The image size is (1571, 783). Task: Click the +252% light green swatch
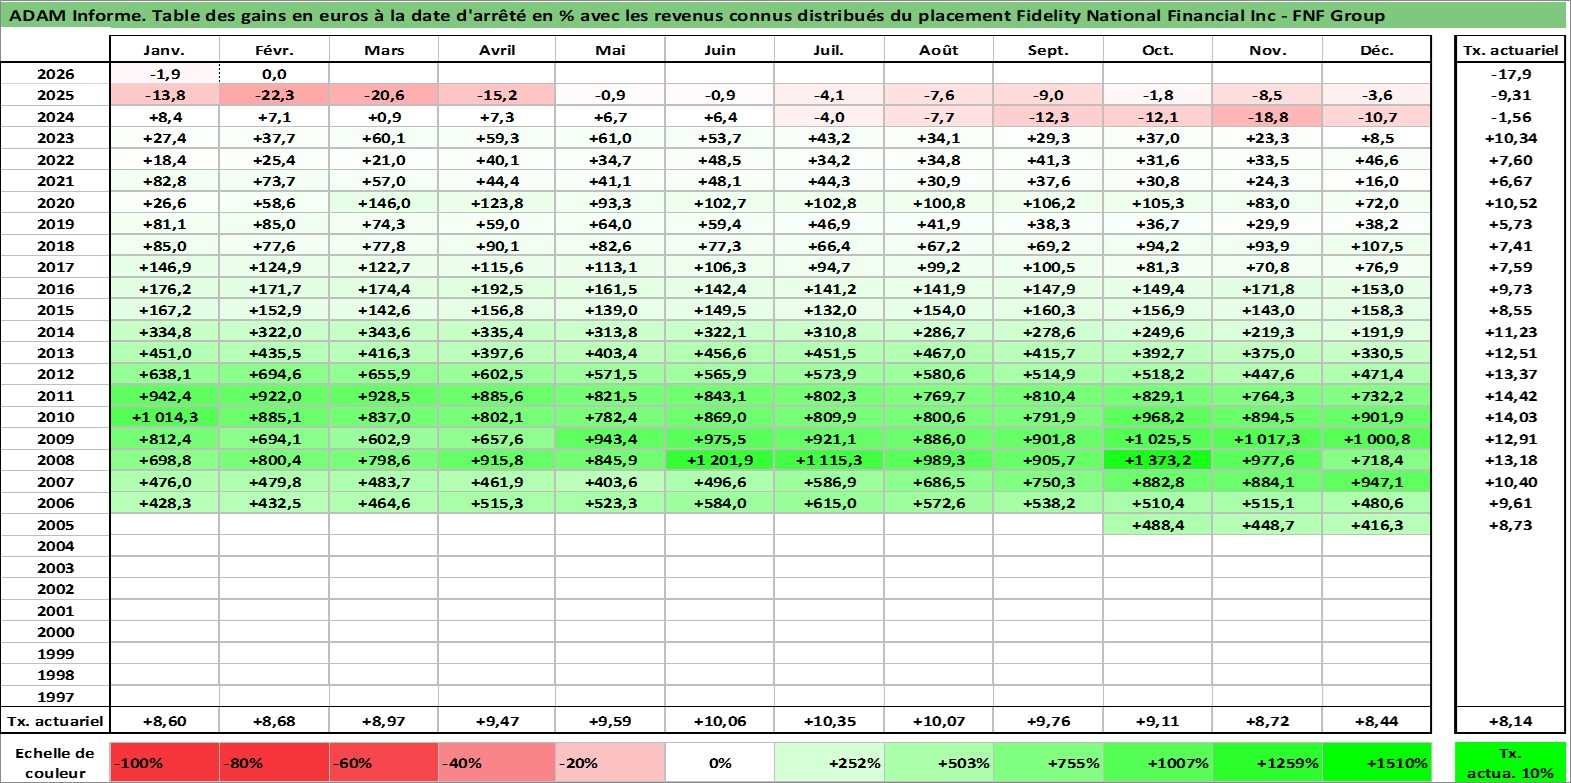click(829, 762)
